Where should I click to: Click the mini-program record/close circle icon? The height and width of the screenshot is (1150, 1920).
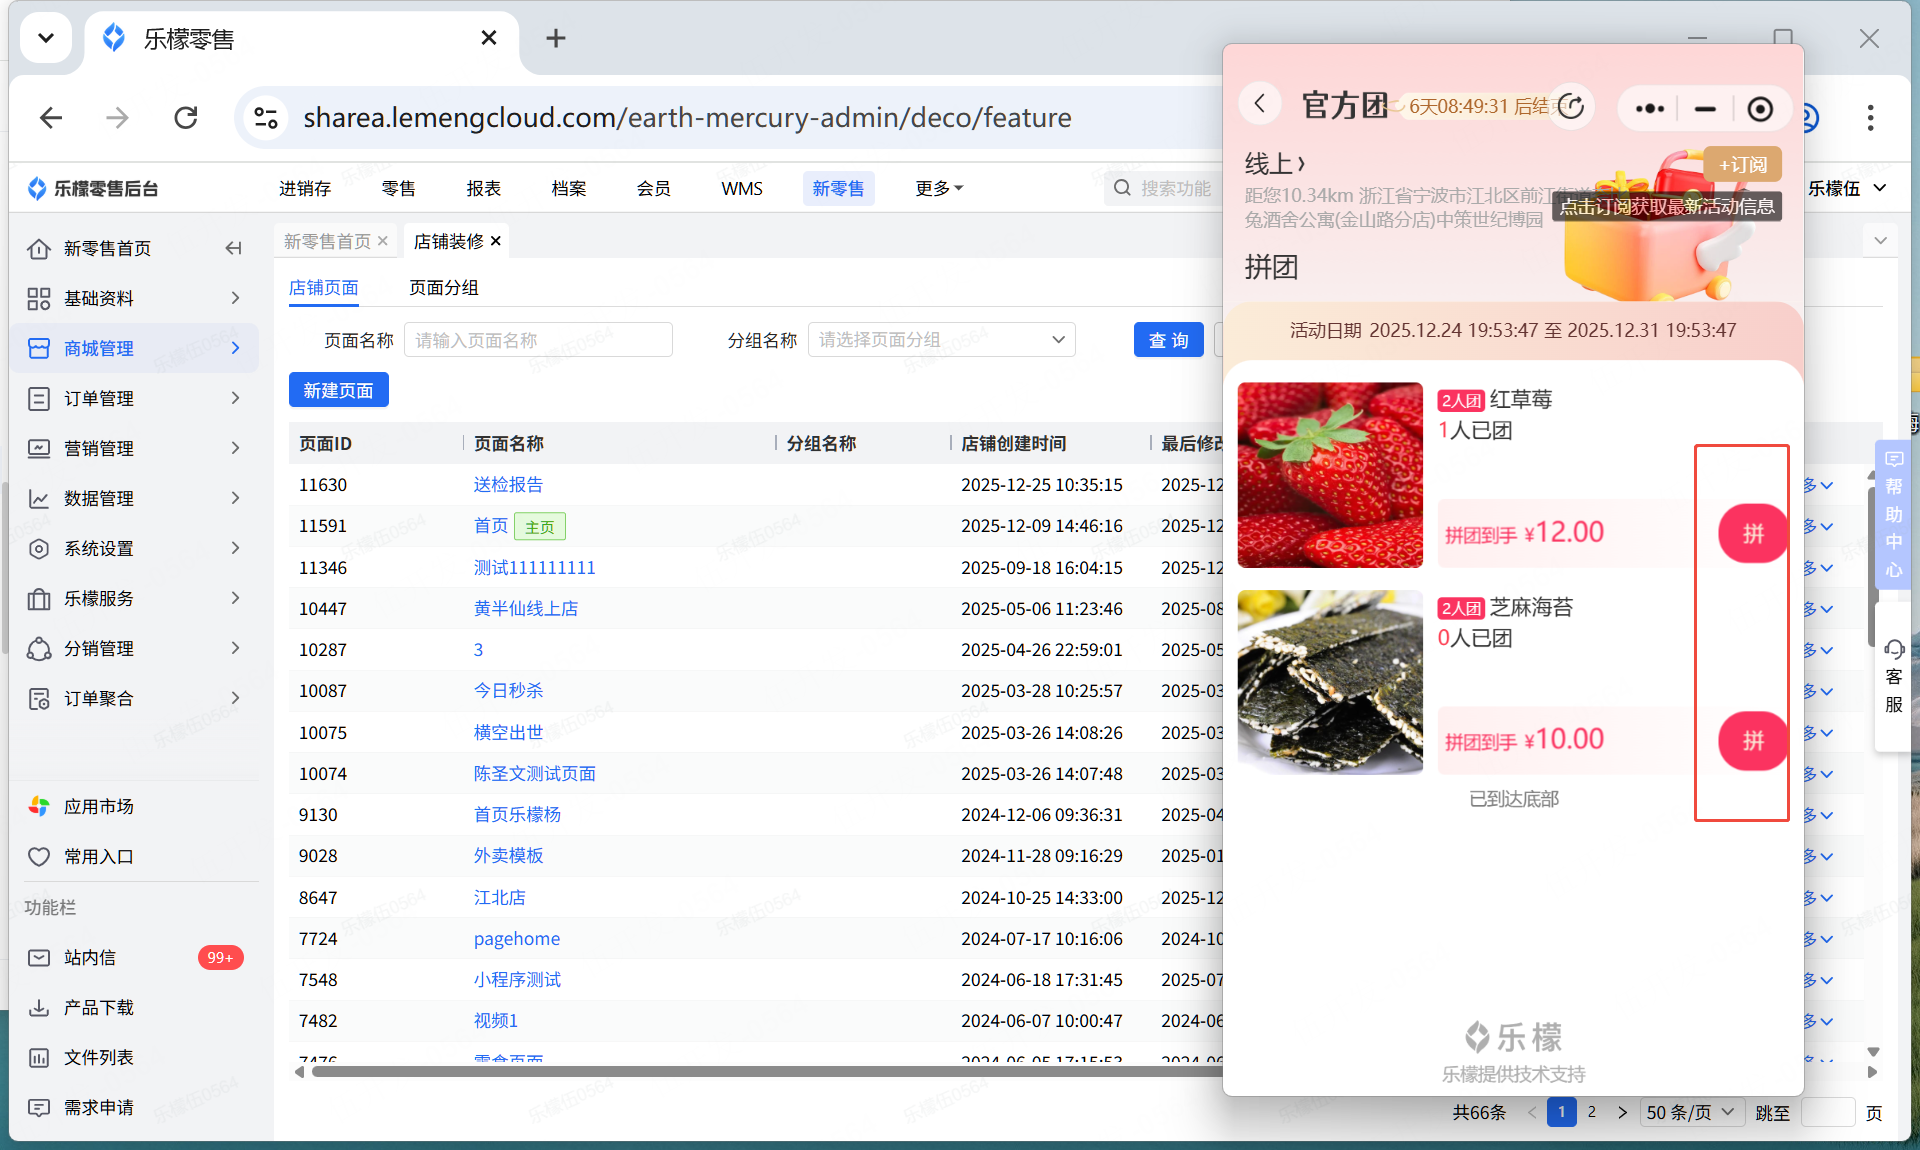[x=1760, y=108]
